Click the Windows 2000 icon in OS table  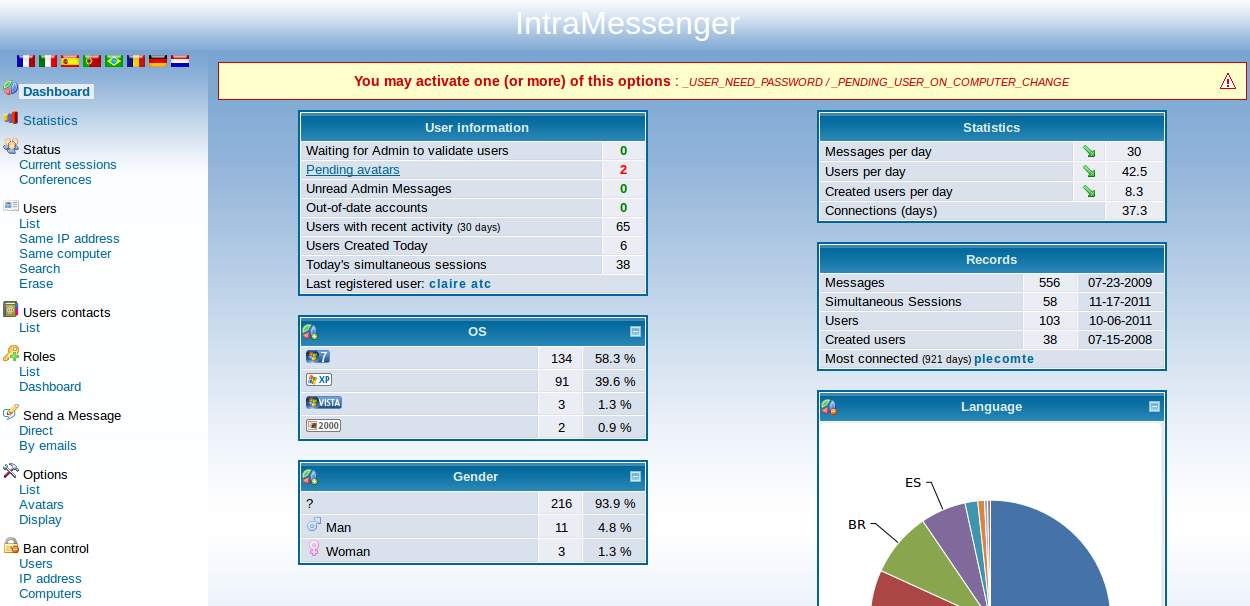pyautogui.click(x=324, y=426)
